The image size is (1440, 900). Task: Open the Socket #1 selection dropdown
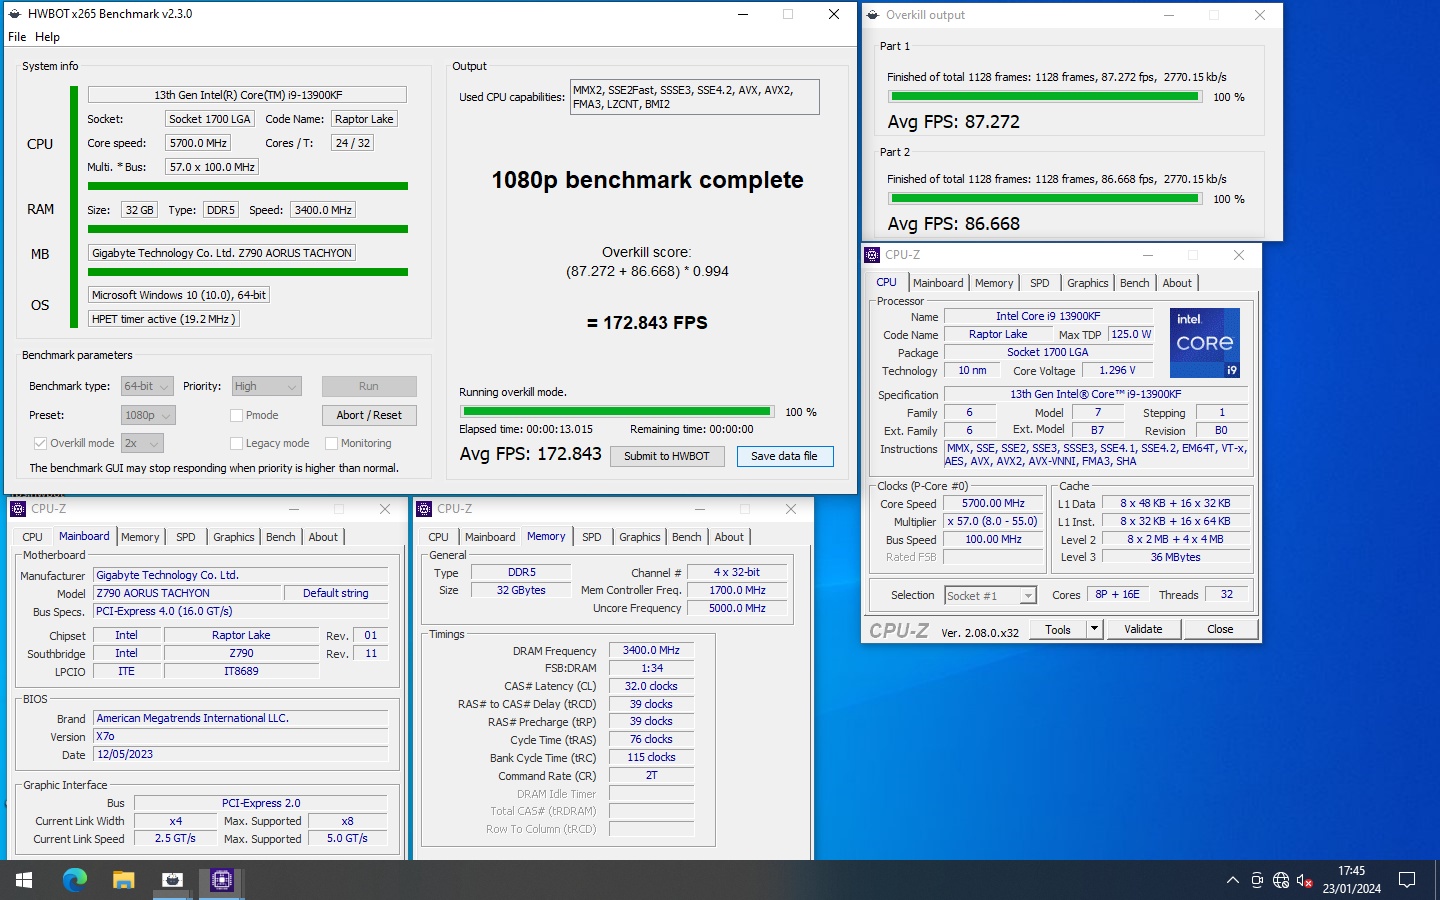[x=990, y=595]
